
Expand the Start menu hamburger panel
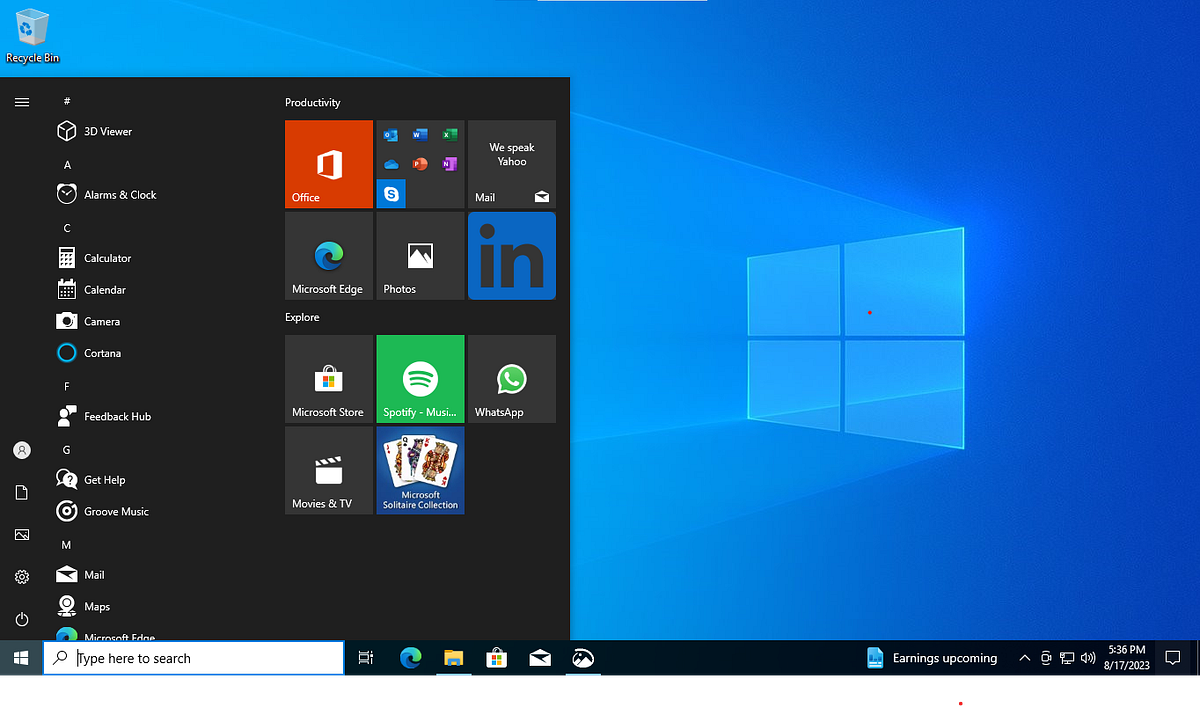click(x=21, y=101)
